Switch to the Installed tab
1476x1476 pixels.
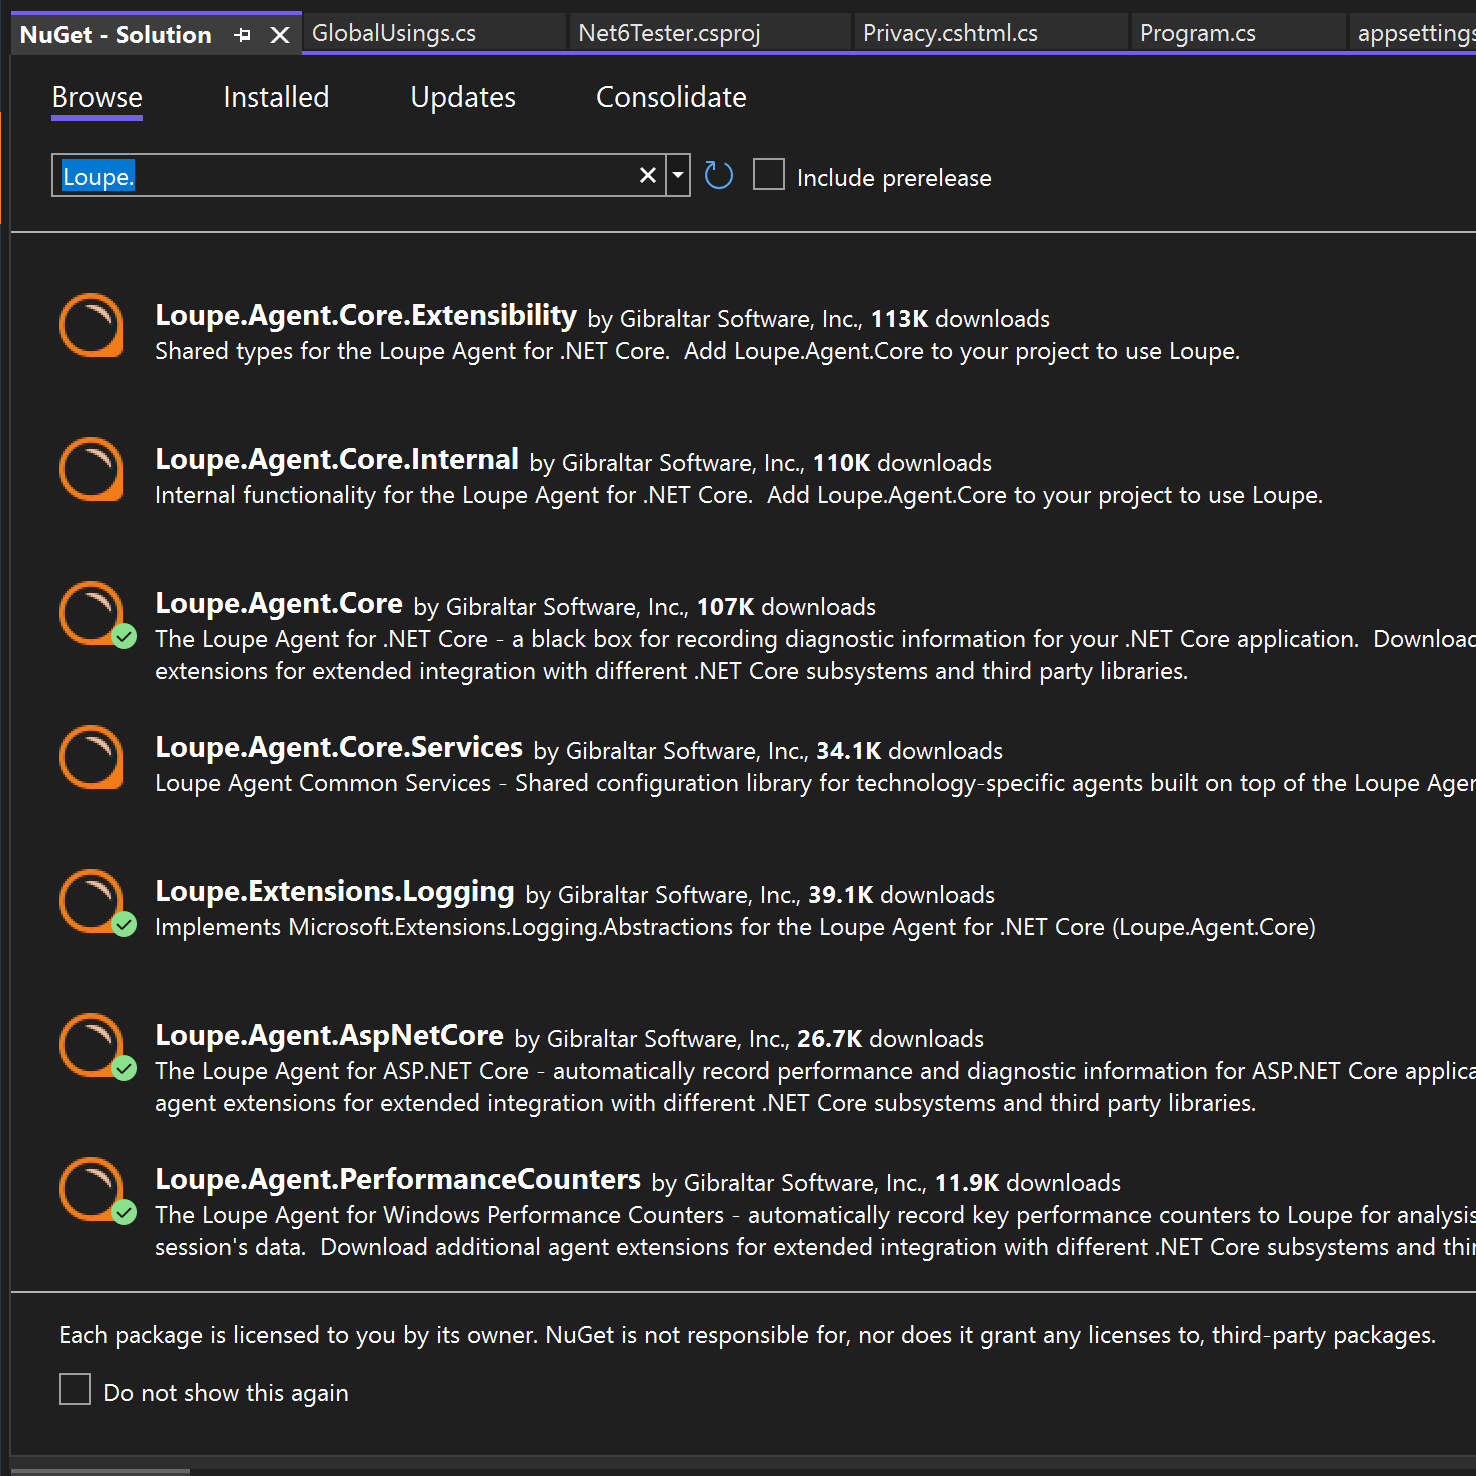point(276,97)
